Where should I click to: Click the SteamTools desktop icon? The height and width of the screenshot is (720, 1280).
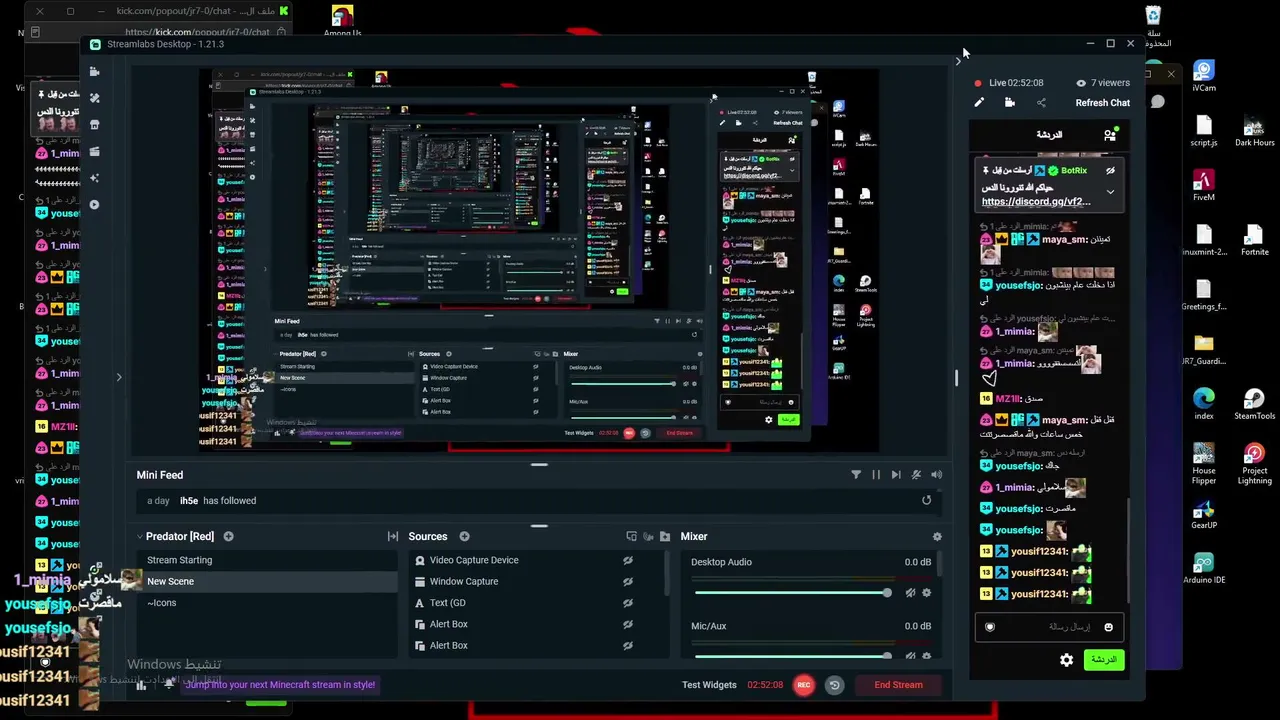click(x=1254, y=405)
